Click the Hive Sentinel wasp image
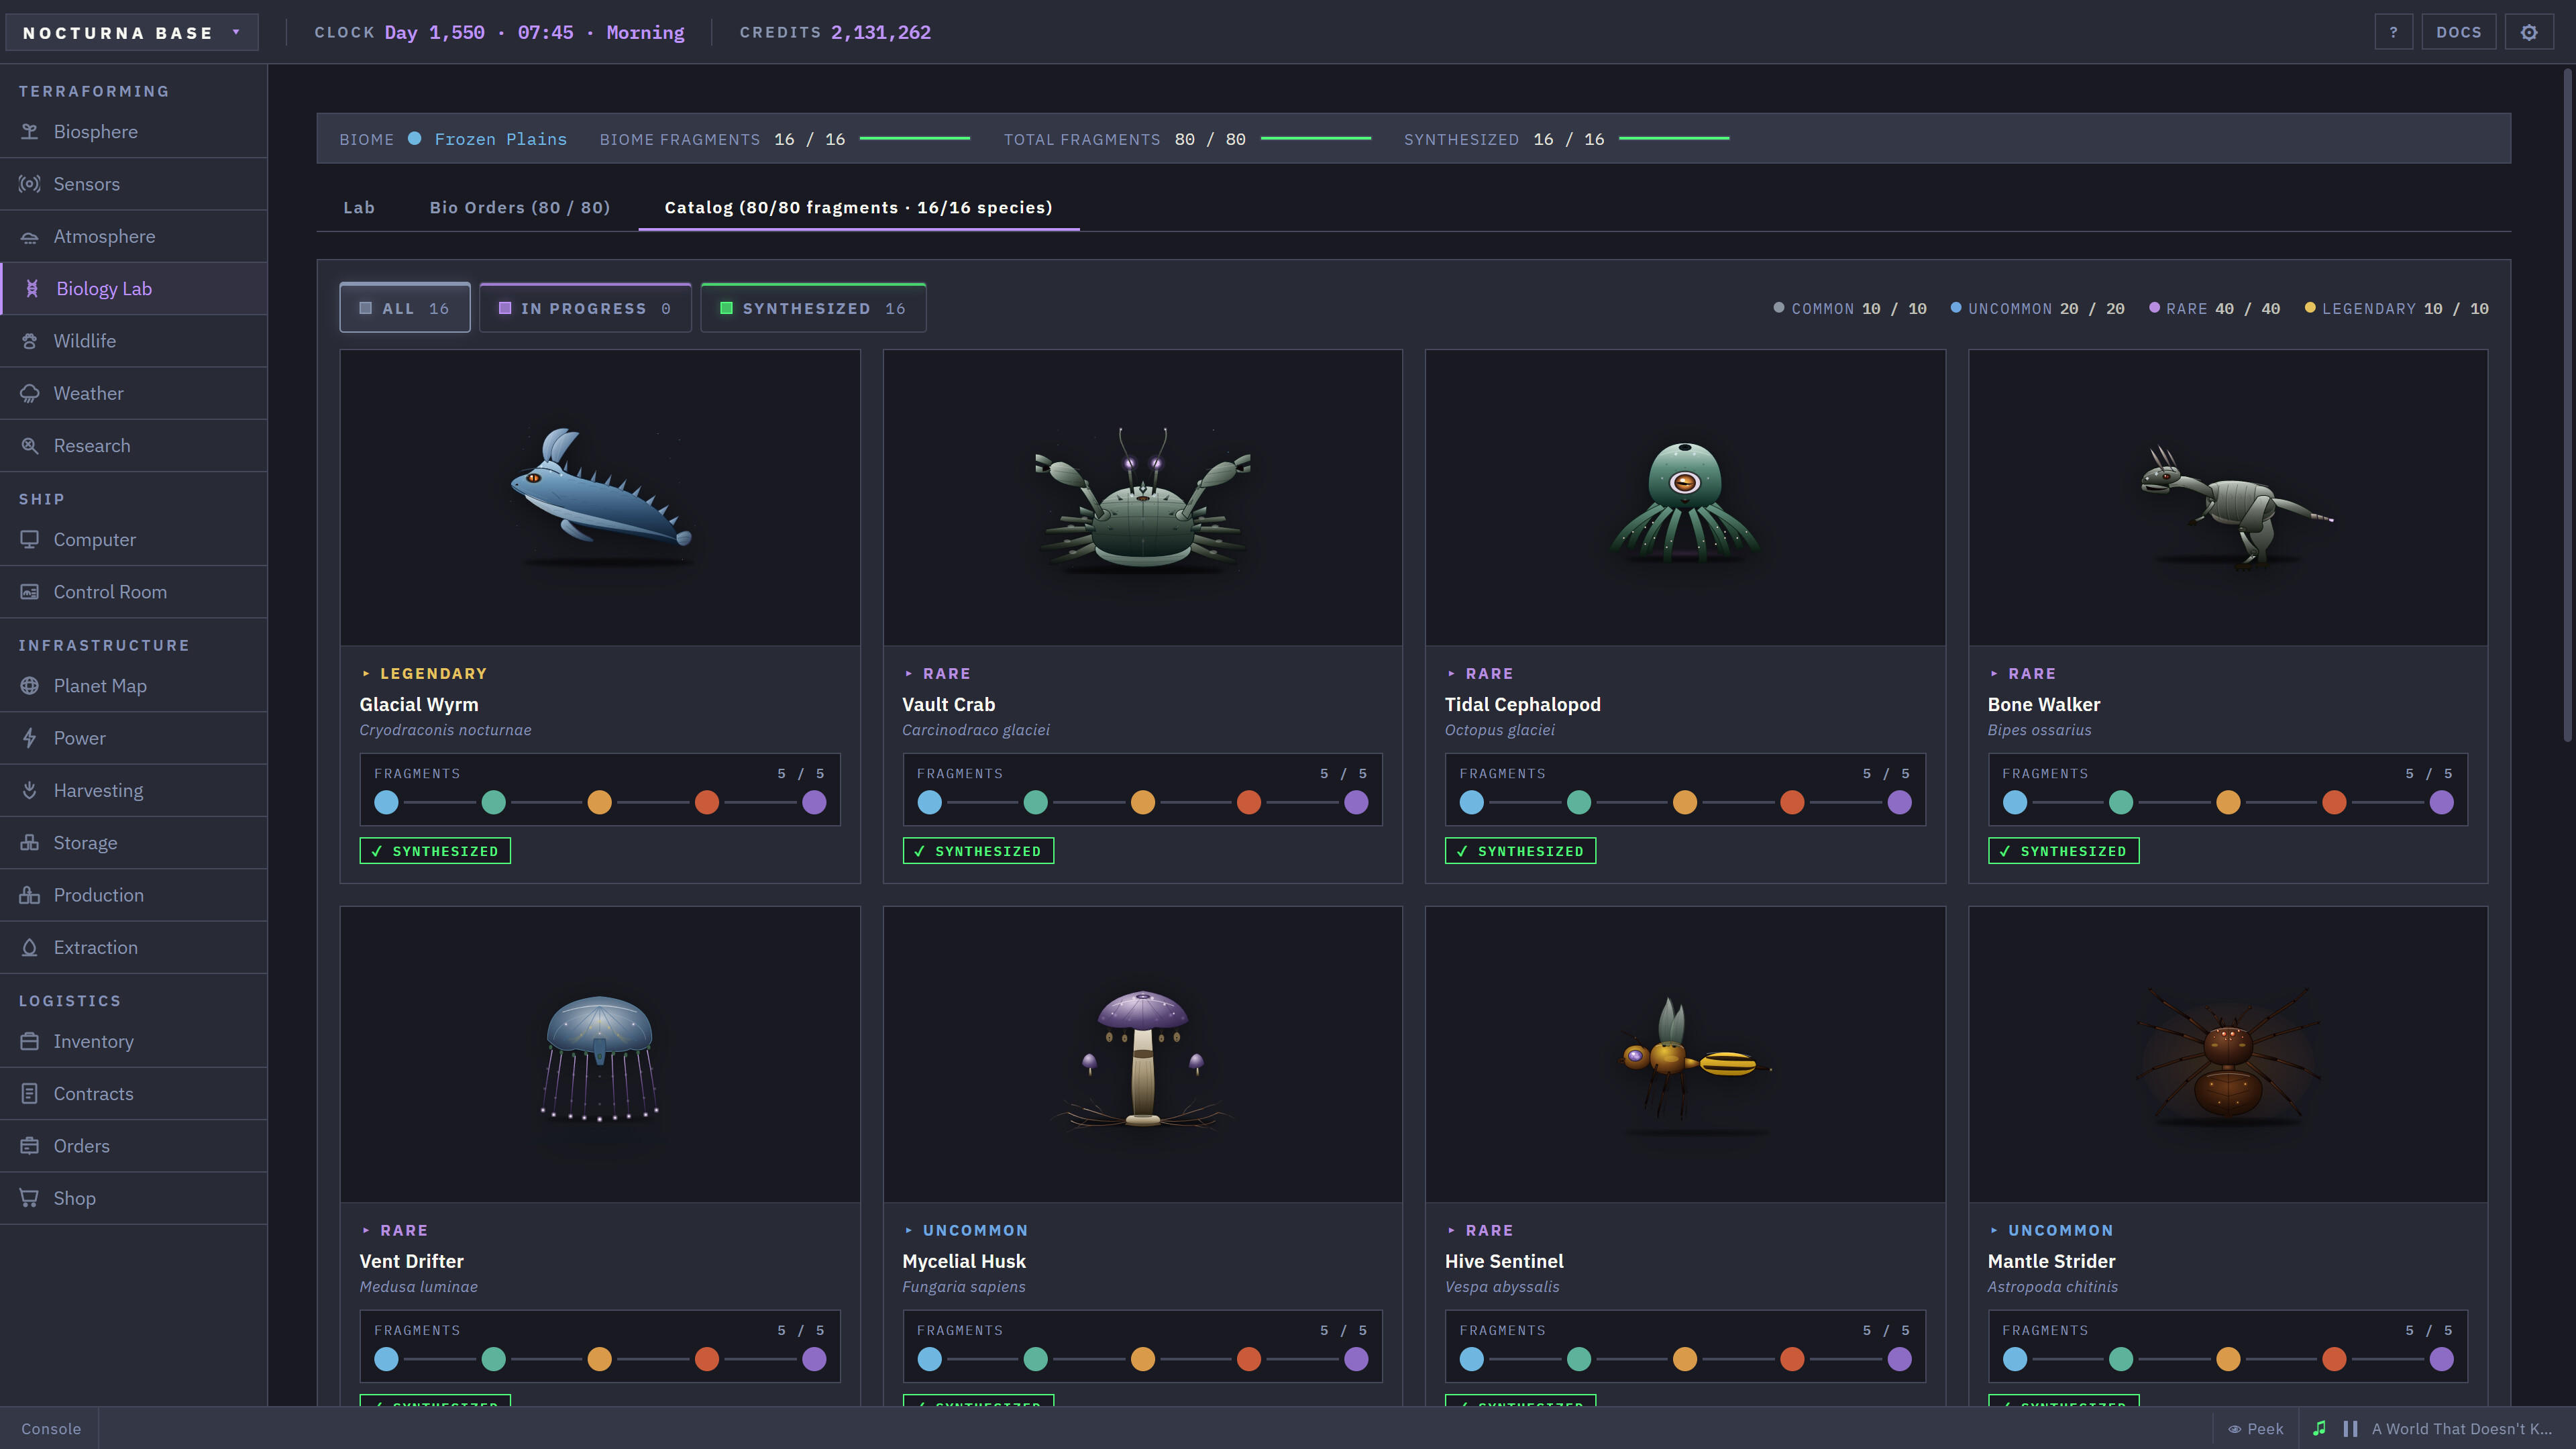The width and height of the screenshot is (2576, 1449). coord(1685,1054)
